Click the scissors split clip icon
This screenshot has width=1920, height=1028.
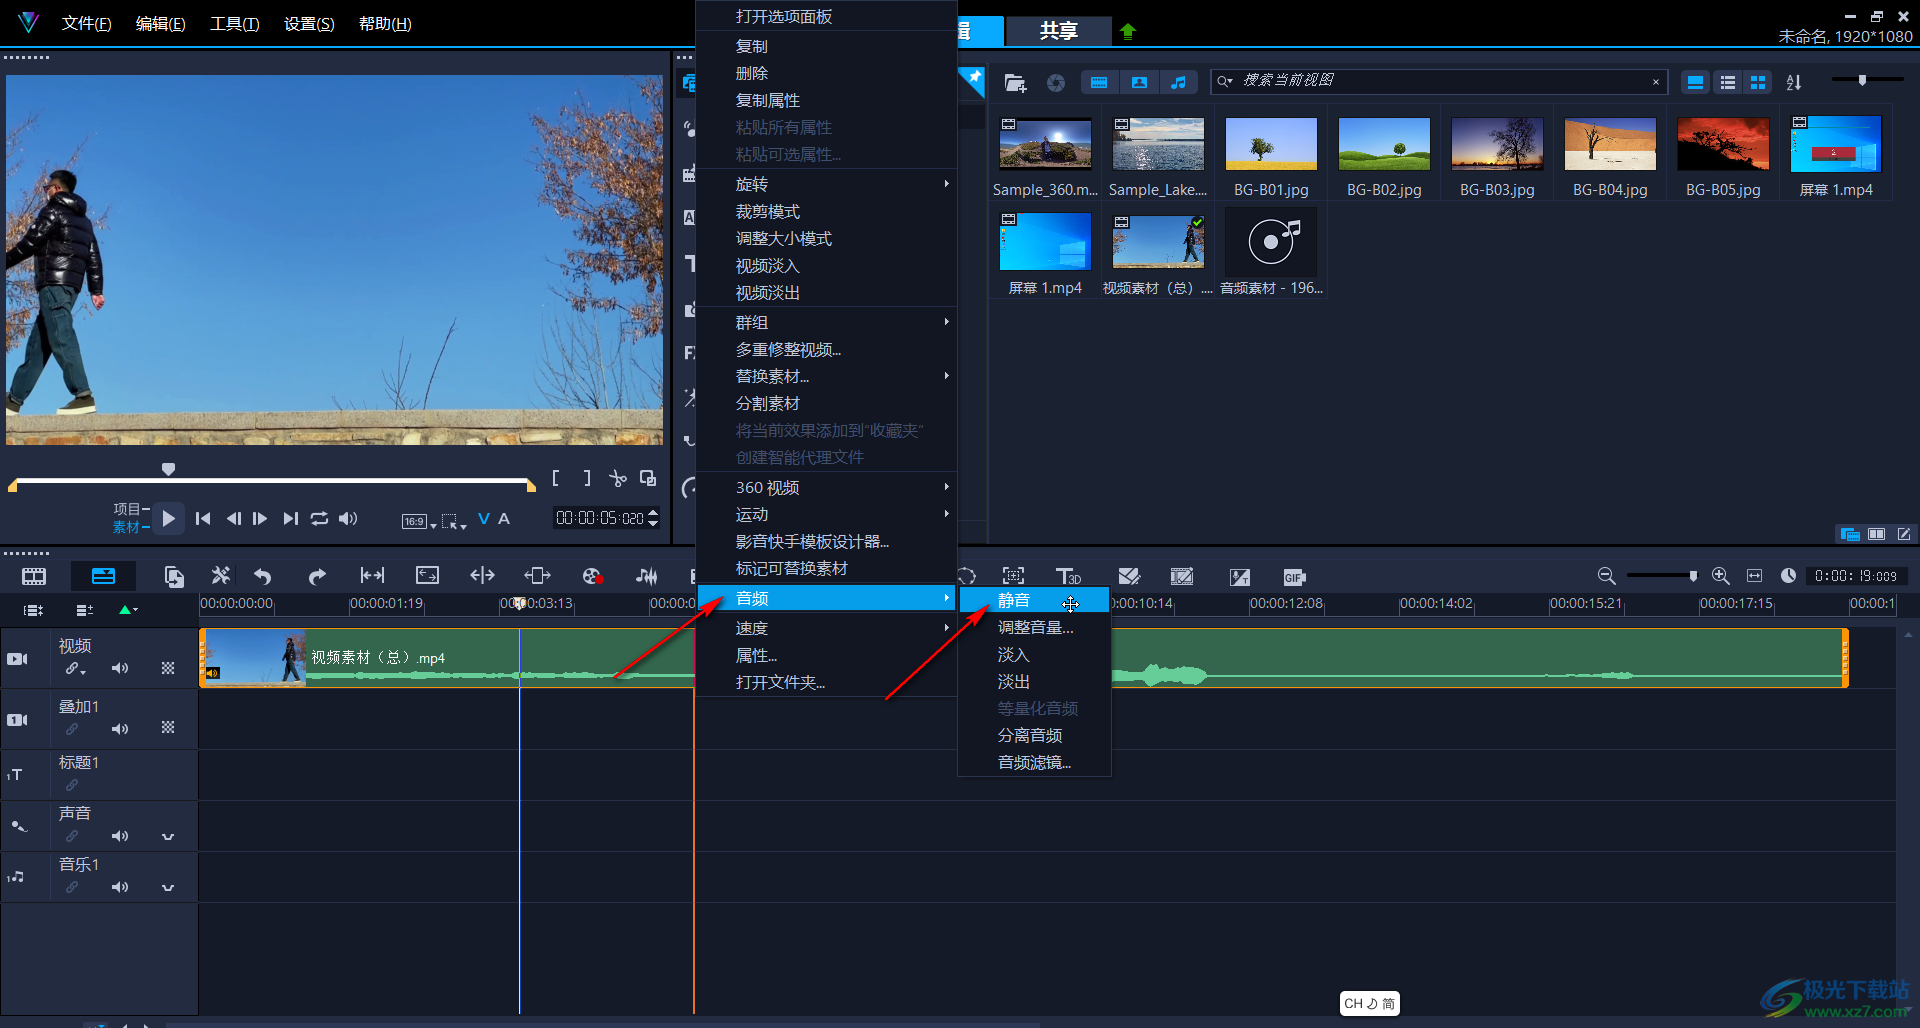(x=618, y=479)
